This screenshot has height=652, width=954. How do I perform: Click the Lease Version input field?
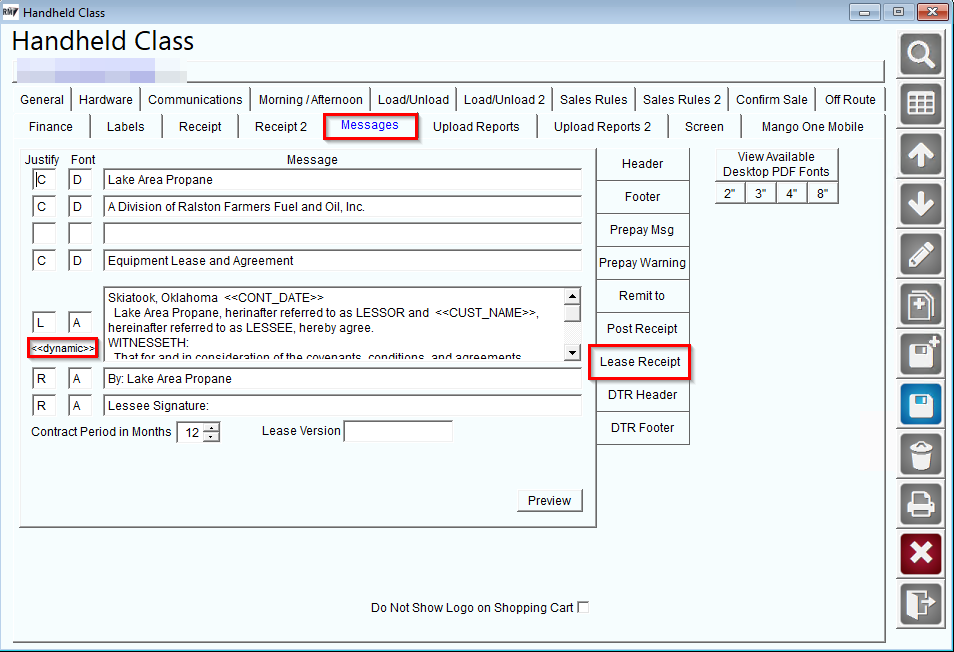[x=398, y=431]
